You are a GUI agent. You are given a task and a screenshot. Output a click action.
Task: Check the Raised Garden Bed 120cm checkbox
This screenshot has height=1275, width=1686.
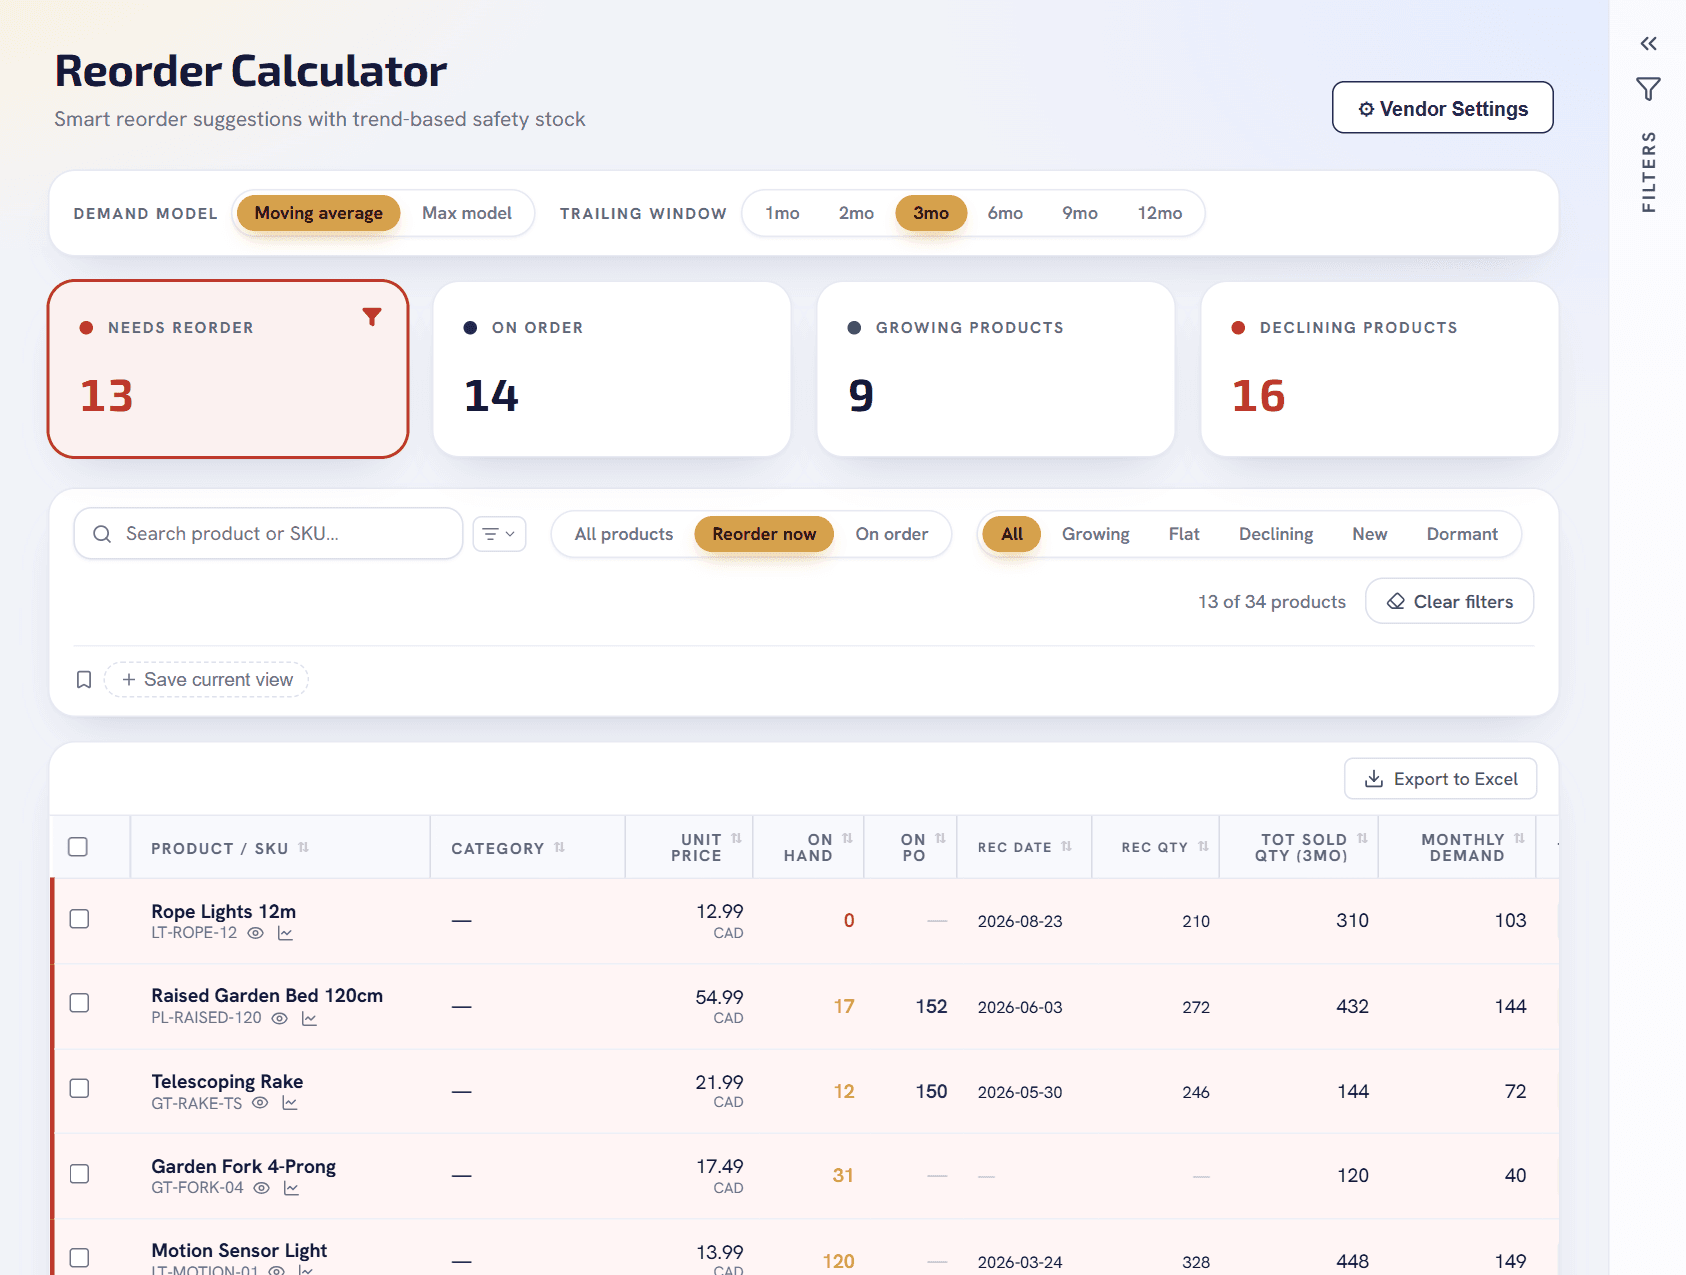(79, 1003)
